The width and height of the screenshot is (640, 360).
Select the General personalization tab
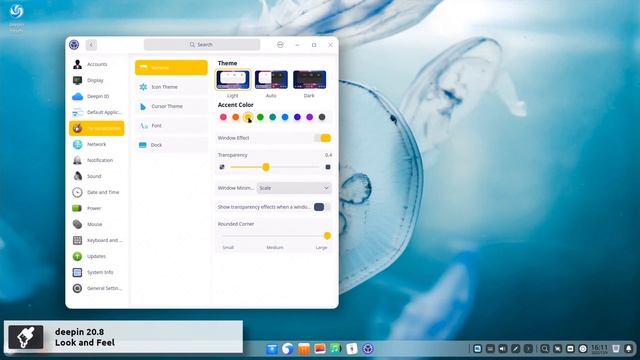[171, 67]
